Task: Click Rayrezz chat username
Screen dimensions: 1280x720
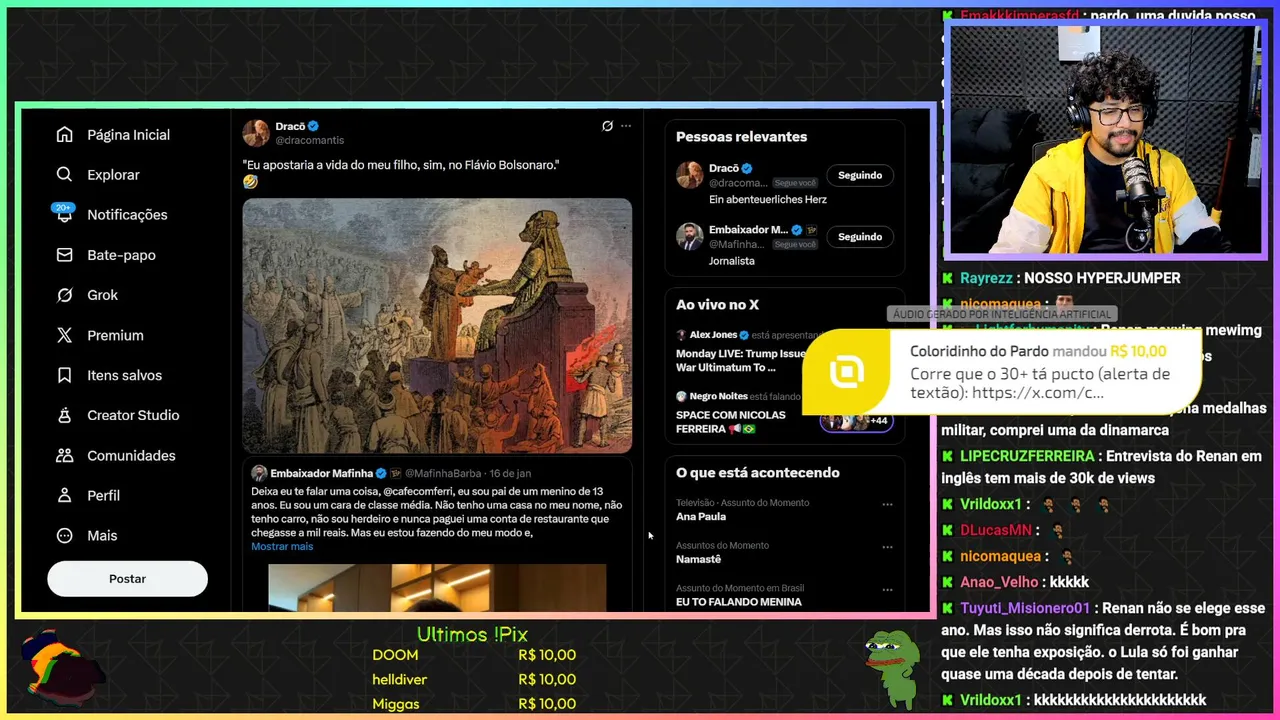Action: pyautogui.click(x=985, y=278)
